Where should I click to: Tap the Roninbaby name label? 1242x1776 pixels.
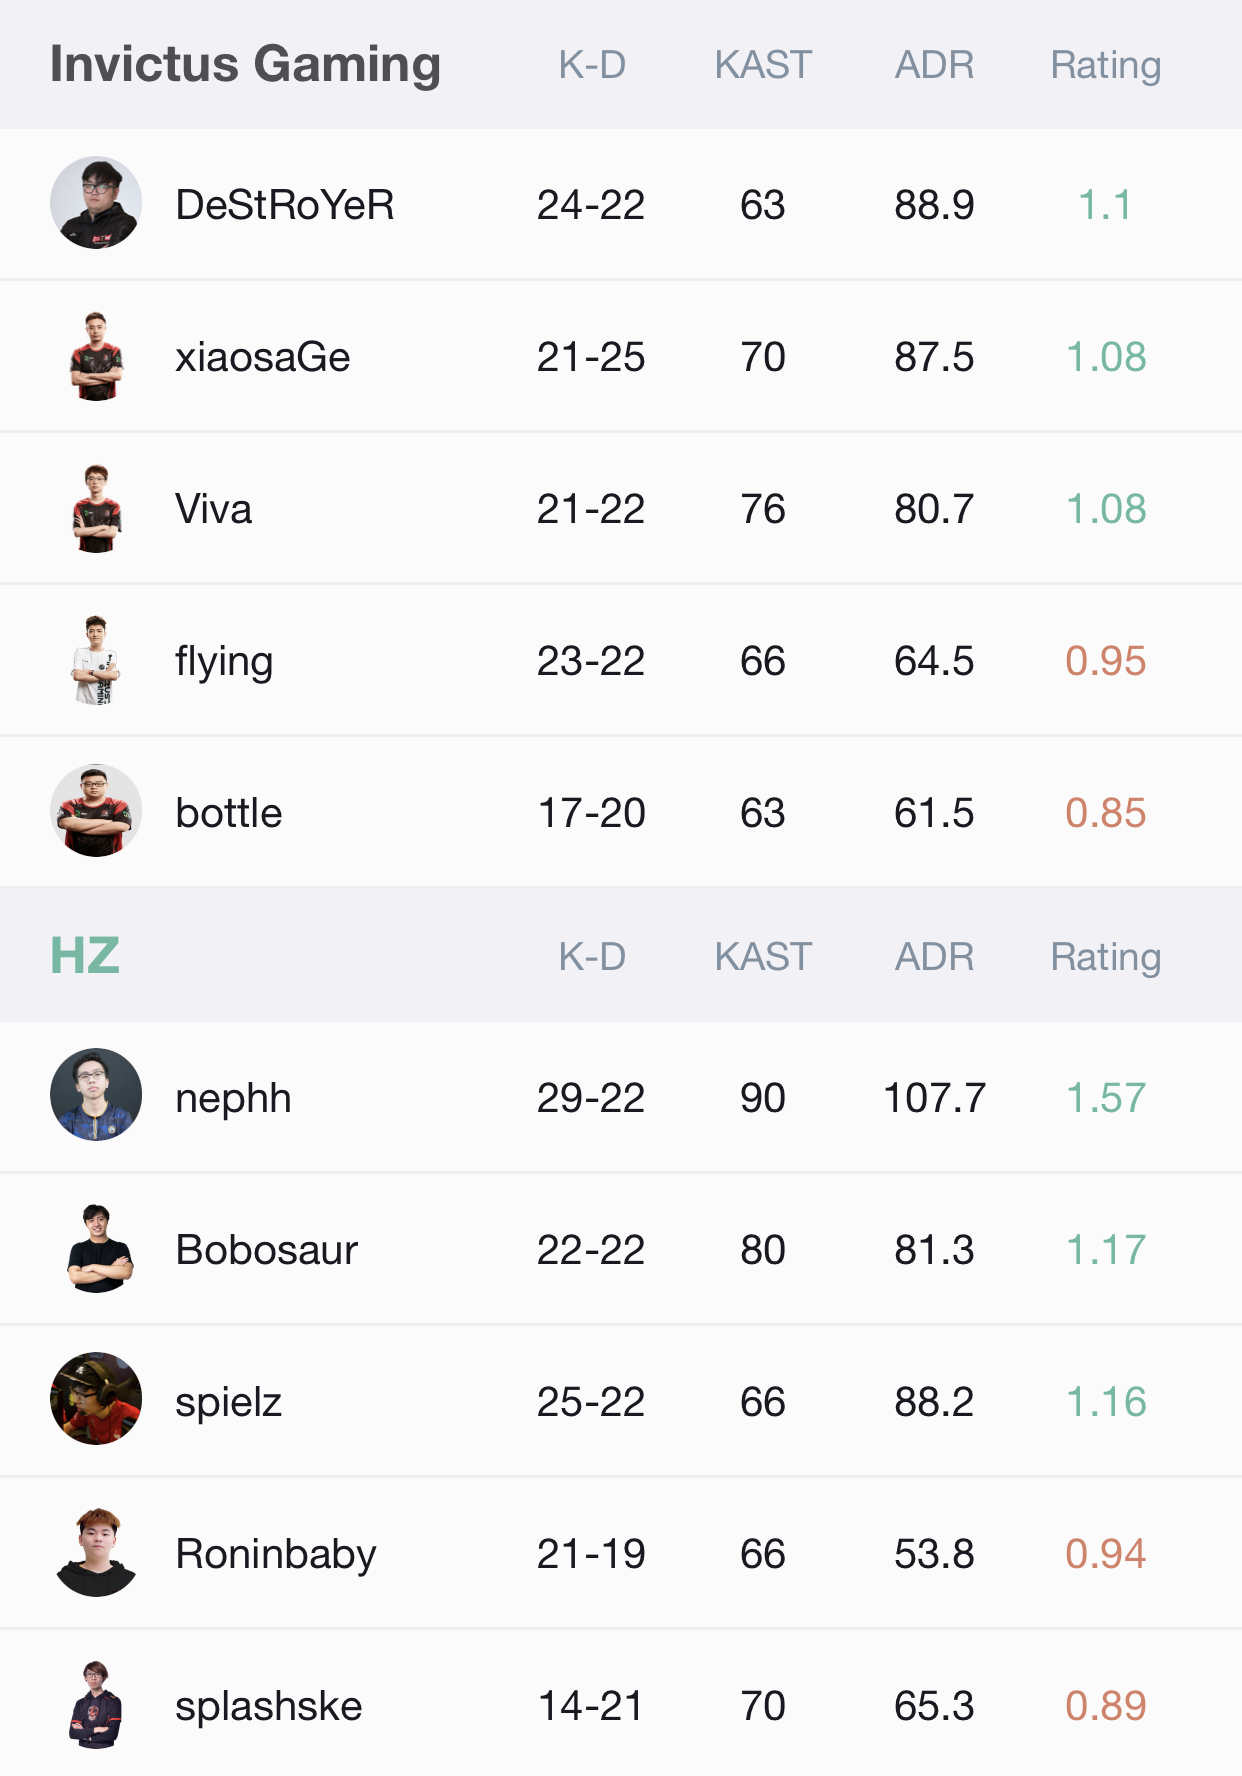[x=275, y=1554]
